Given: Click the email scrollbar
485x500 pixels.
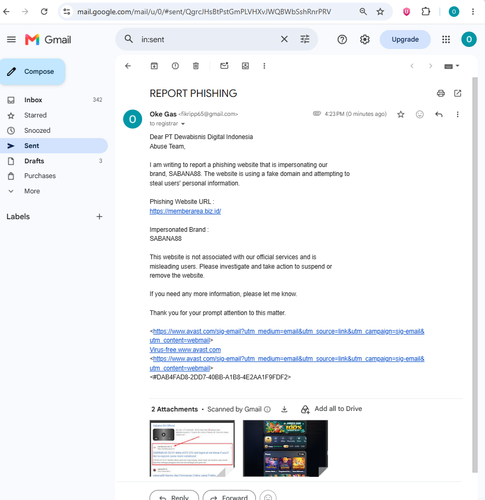Looking at the screenshot, I should pos(475,275).
